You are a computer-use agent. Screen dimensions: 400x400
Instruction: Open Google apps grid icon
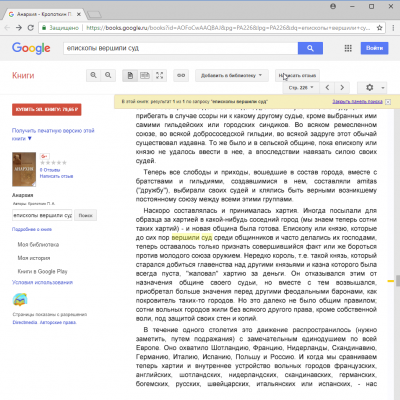pyautogui.click(x=348, y=48)
